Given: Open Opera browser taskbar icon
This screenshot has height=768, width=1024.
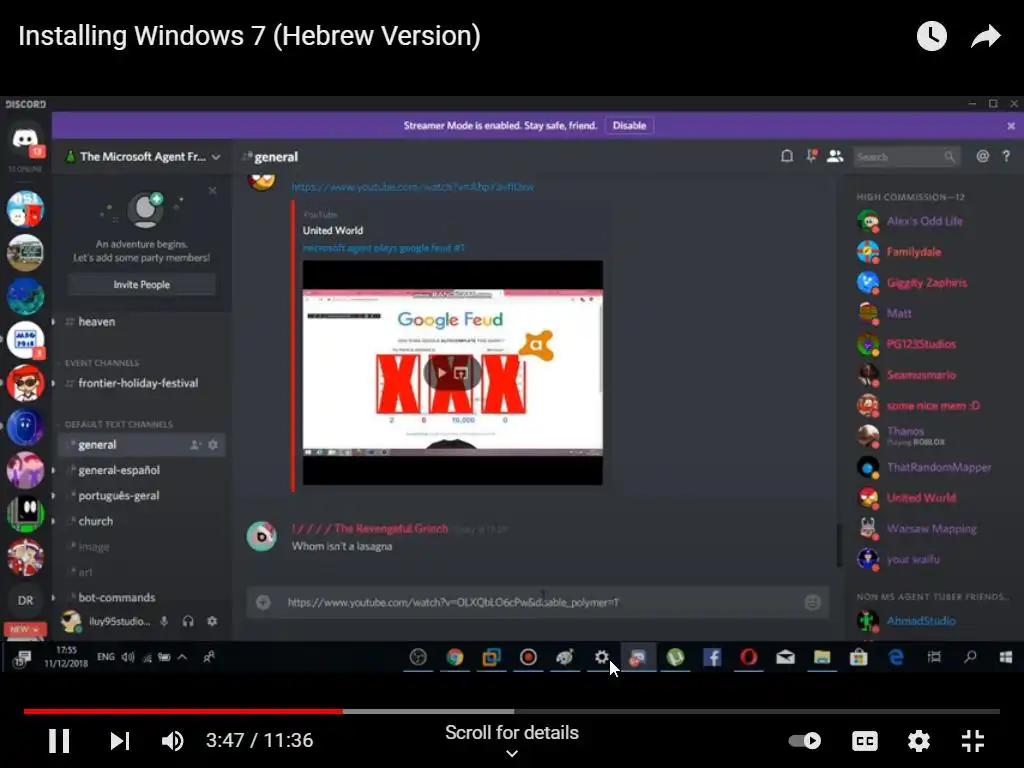Looking at the screenshot, I should click(x=748, y=657).
